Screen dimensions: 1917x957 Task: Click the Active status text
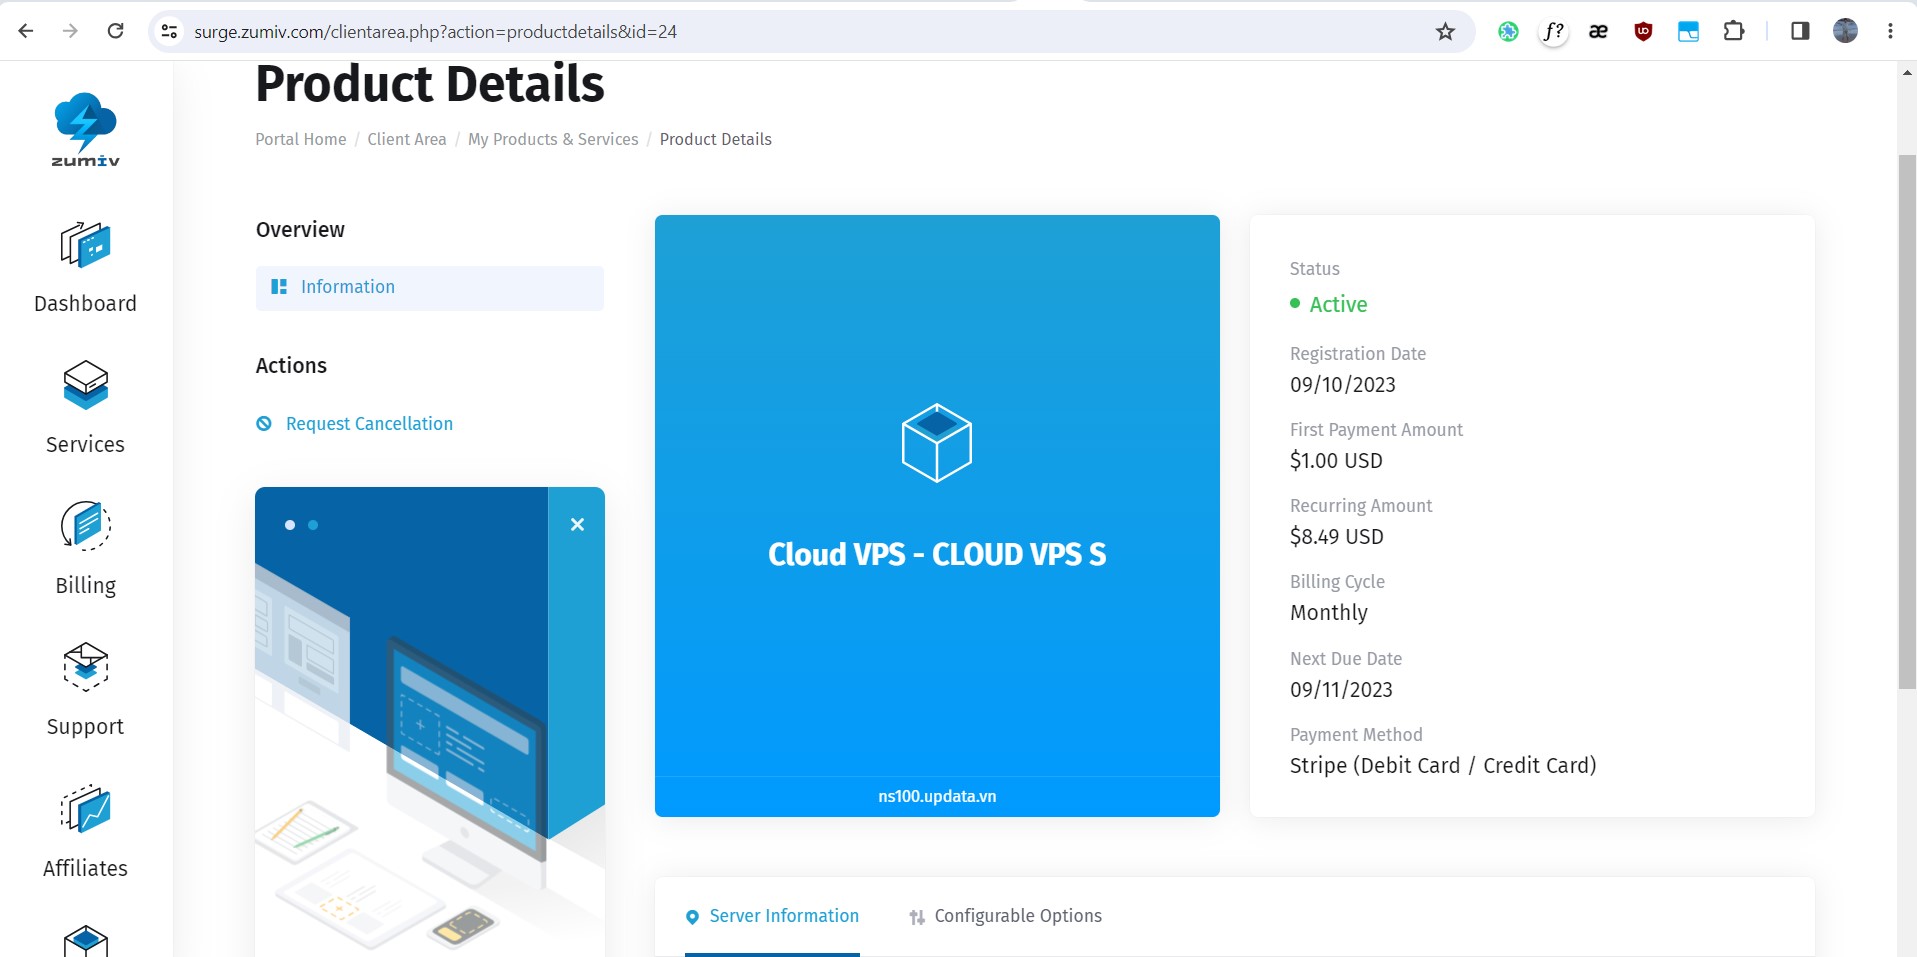1338,305
